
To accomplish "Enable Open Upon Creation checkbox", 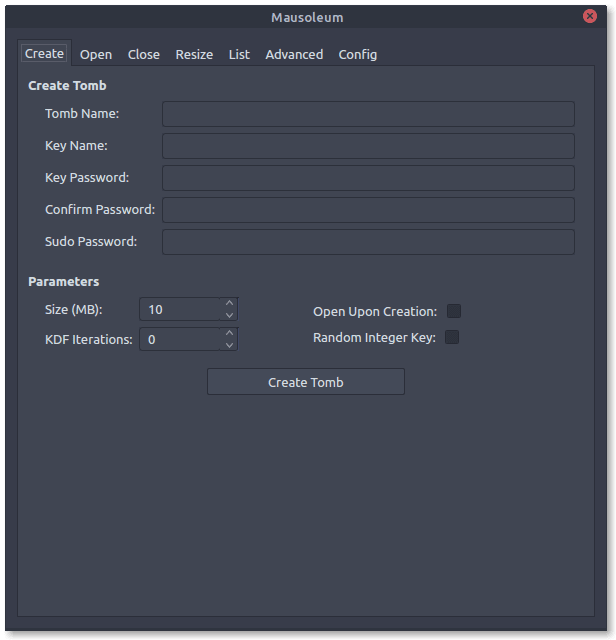I will point(454,311).
